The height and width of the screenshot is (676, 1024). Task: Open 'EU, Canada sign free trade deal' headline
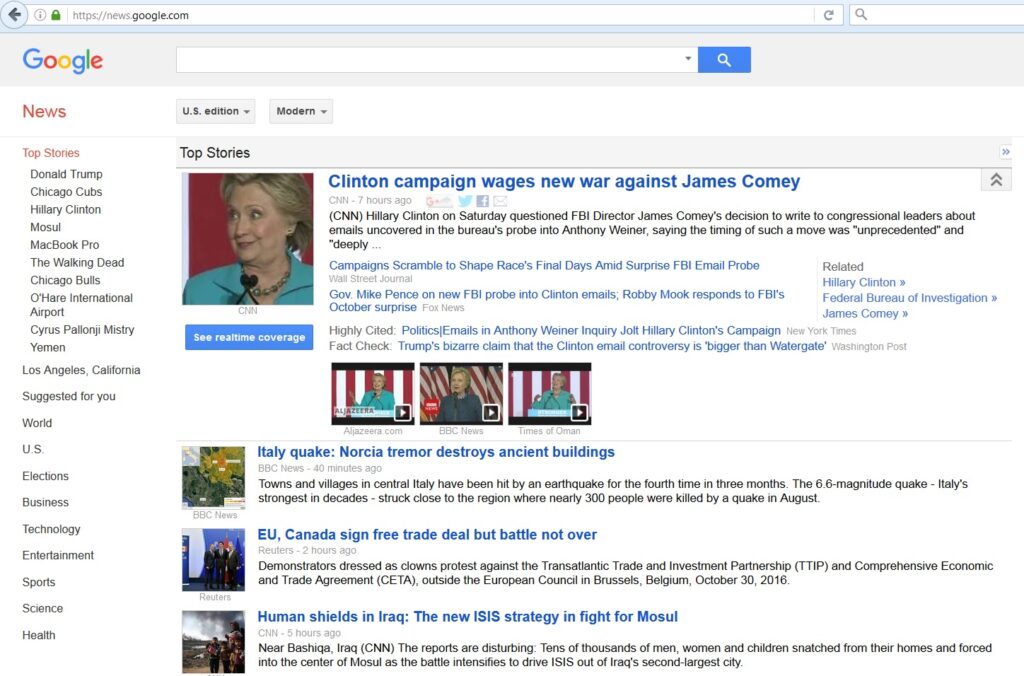(x=427, y=534)
